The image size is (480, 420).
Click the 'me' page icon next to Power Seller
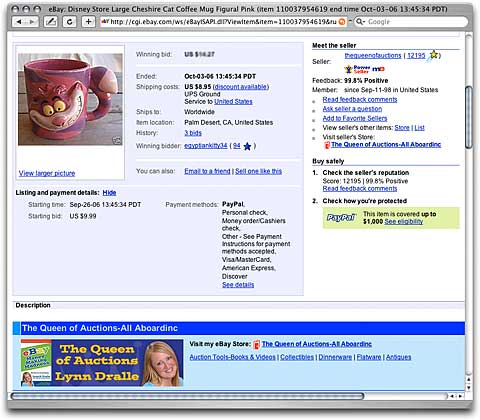point(378,69)
